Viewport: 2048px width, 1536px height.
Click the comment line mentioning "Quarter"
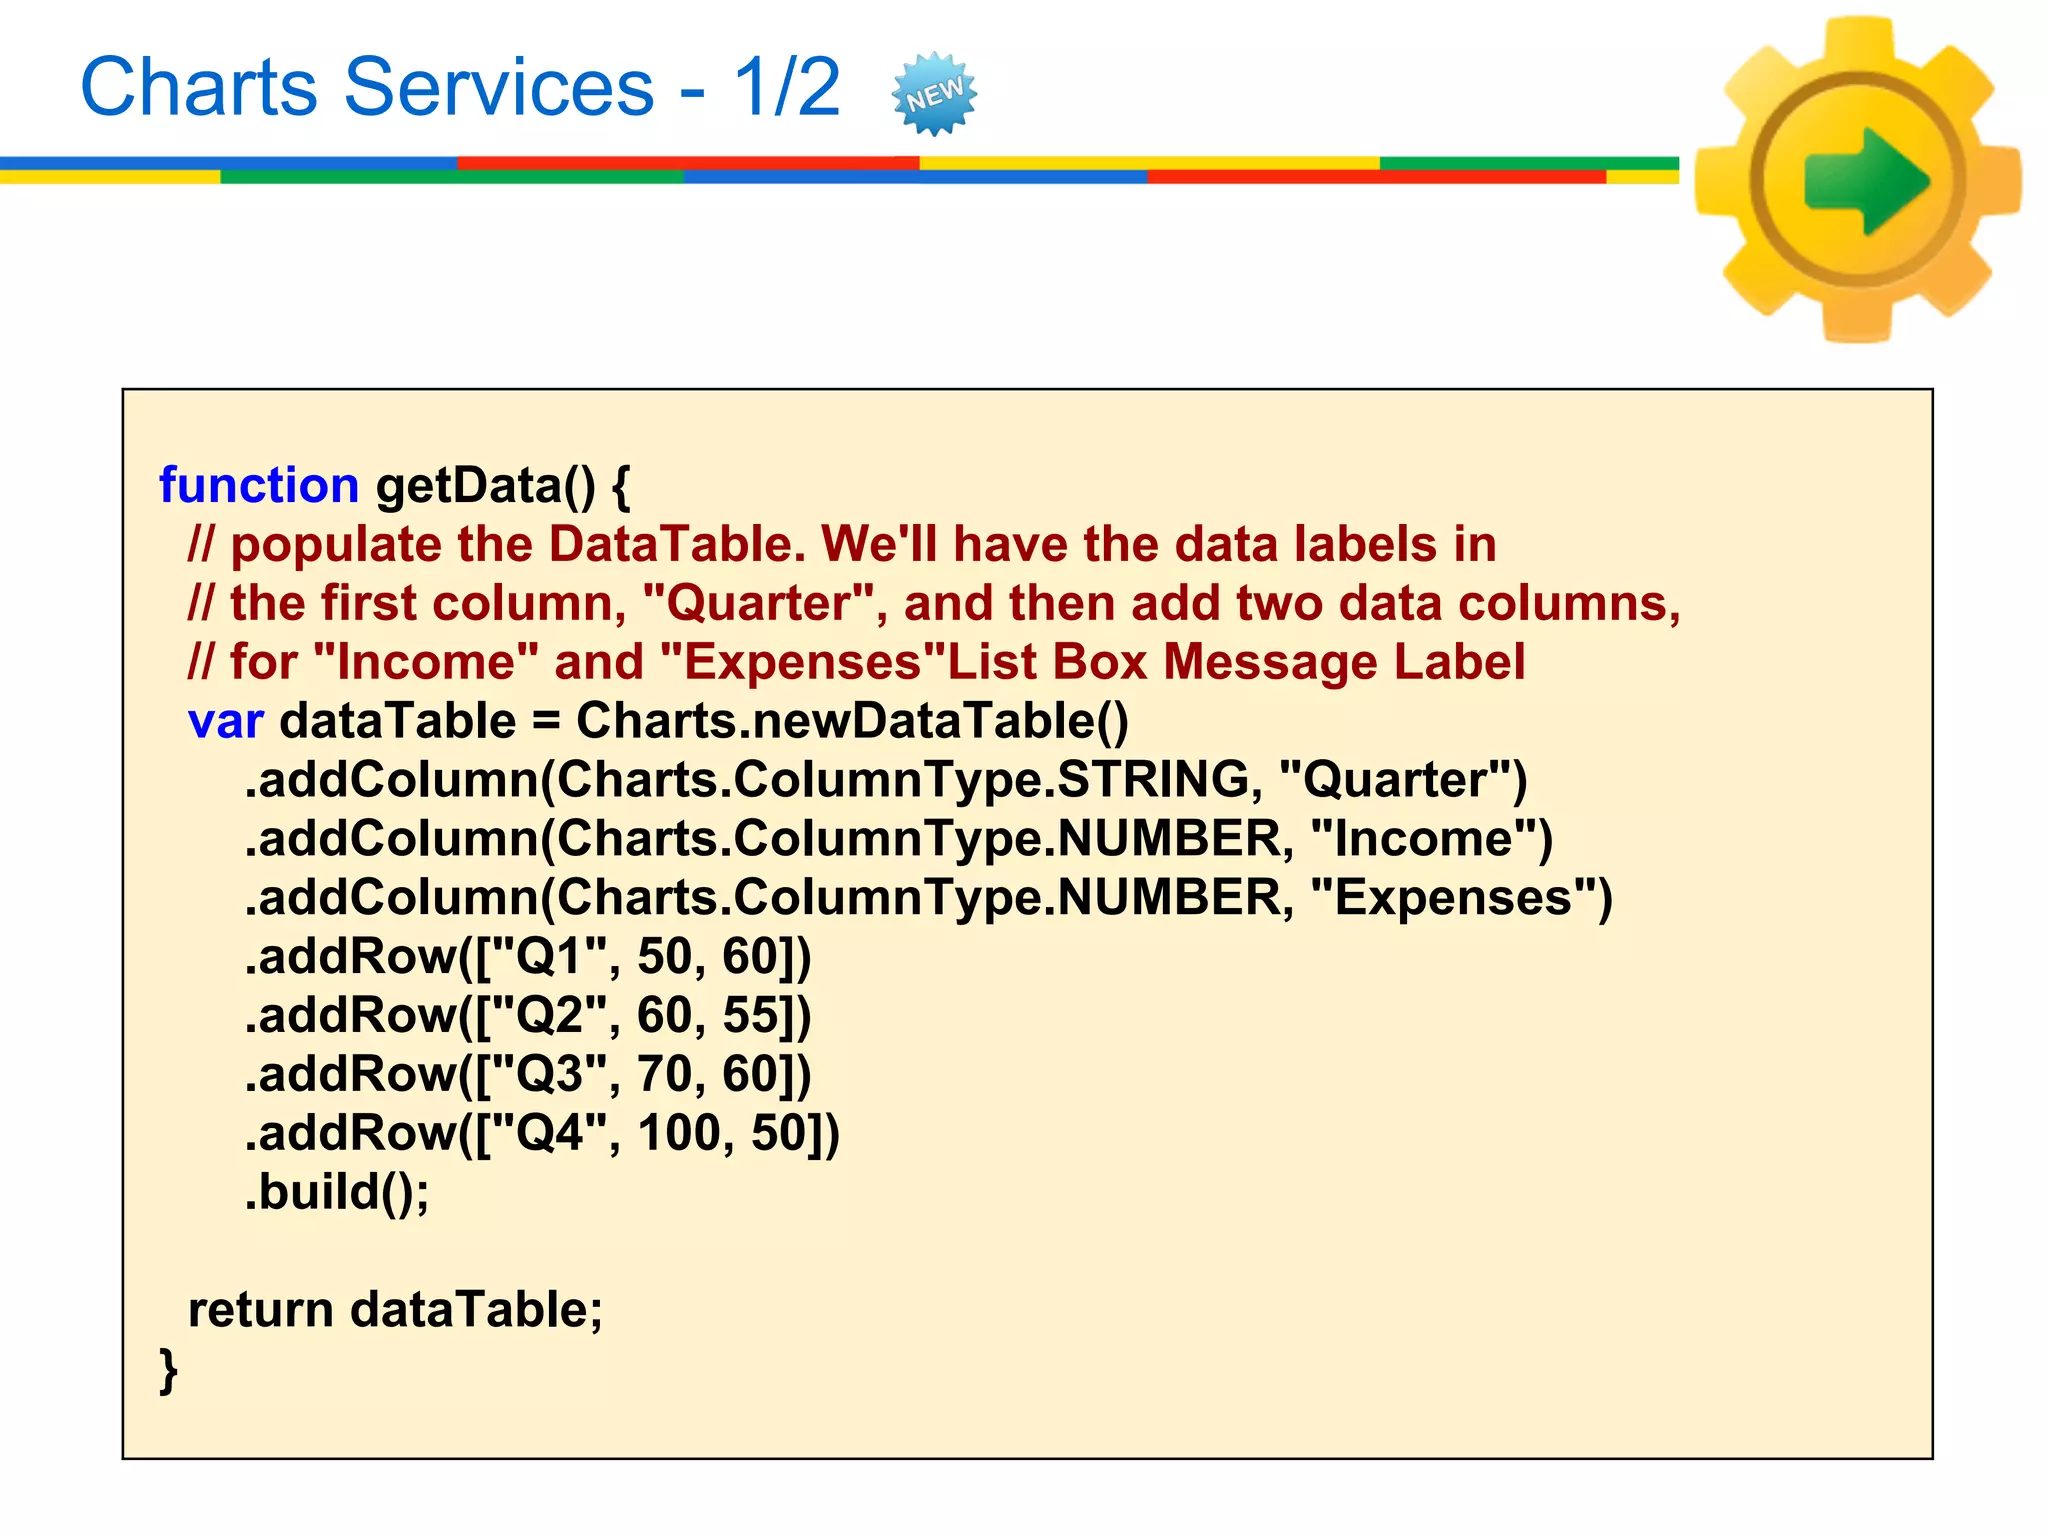coord(934,604)
